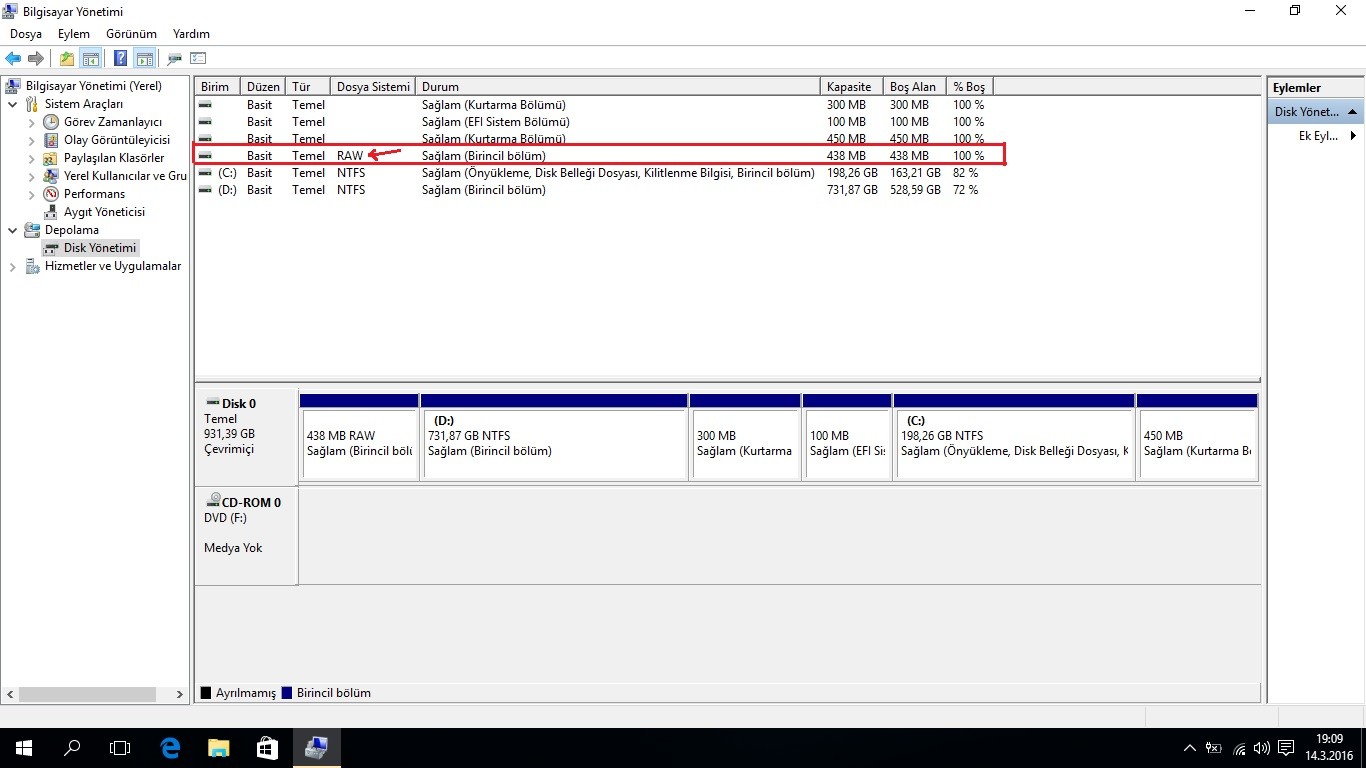The image size is (1366, 768).
Task: Select the (D:) volume drive icon
Action: (x=205, y=190)
